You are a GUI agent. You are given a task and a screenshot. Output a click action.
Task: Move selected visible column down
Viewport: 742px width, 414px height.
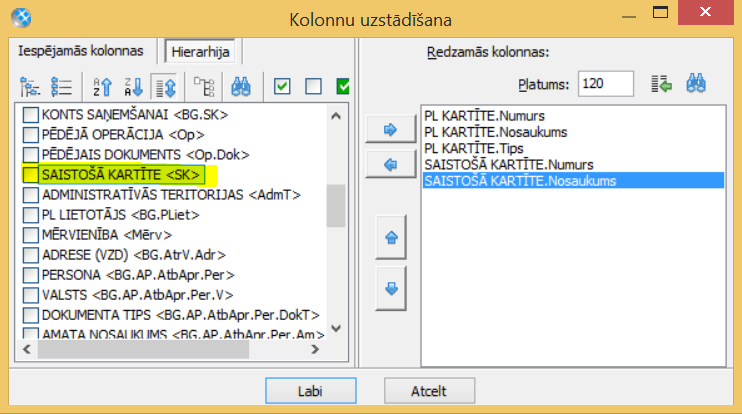click(391, 288)
